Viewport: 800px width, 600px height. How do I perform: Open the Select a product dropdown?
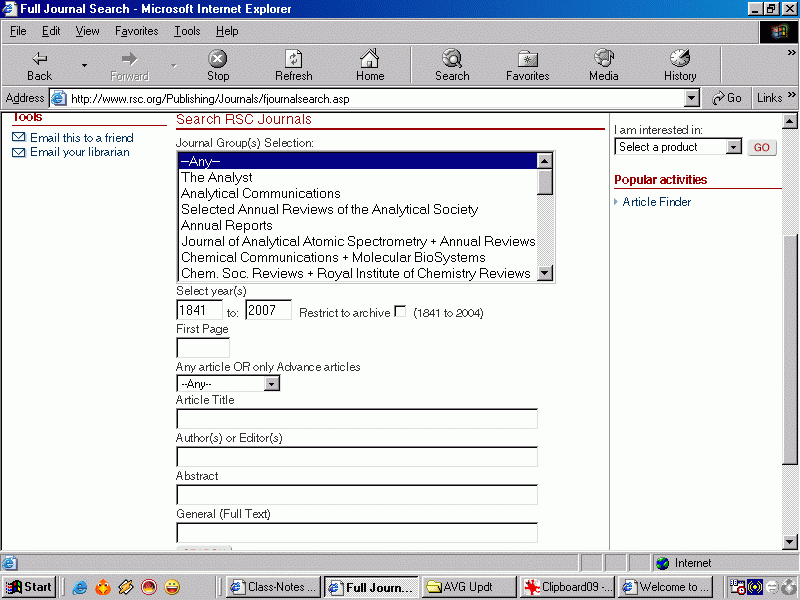click(x=734, y=147)
